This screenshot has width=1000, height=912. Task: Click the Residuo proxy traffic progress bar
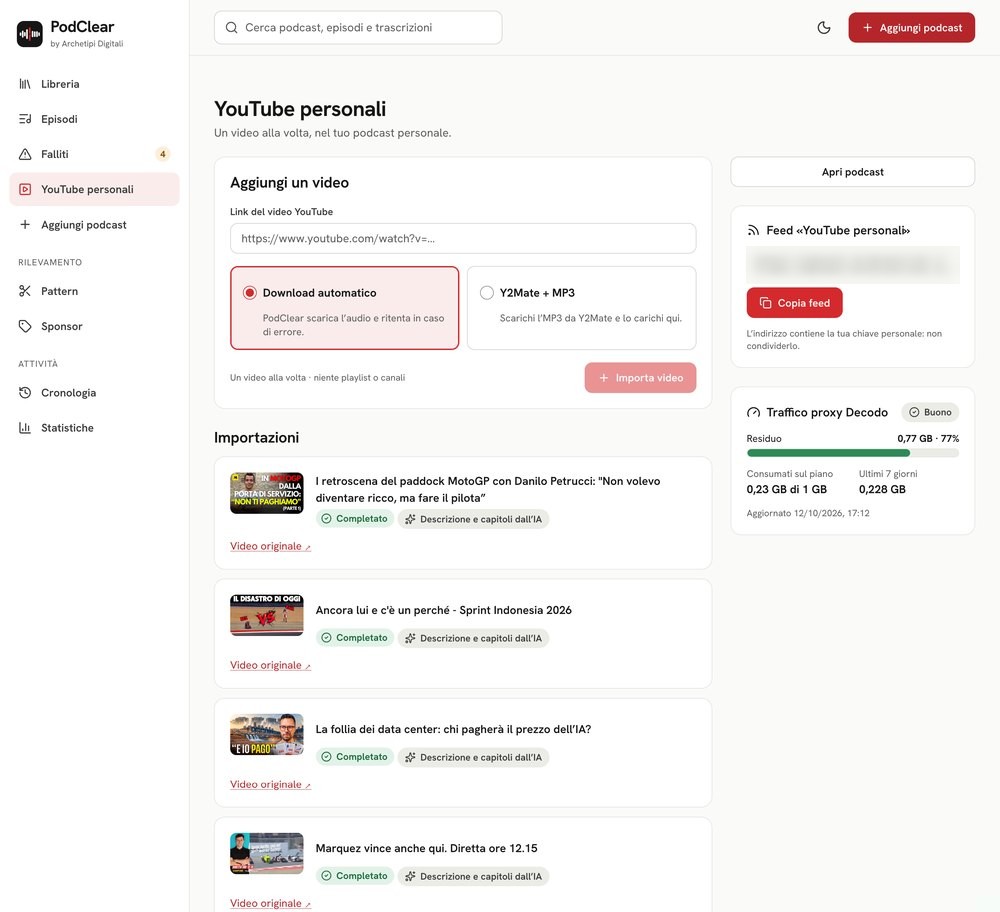852,453
